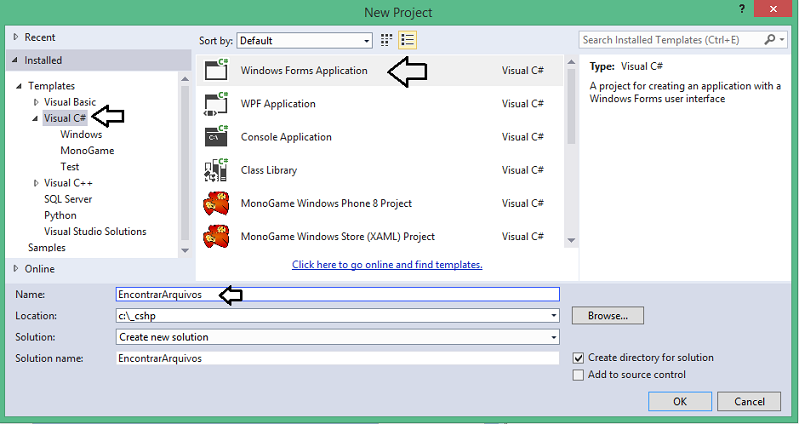Select Visual C# in the tree
The height and width of the screenshot is (424, 799).
tap(65, 118)
